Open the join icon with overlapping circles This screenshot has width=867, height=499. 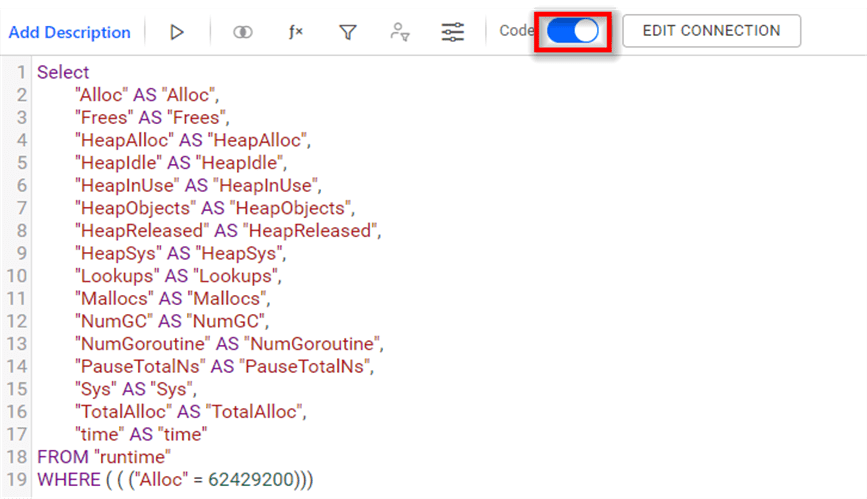243,32
